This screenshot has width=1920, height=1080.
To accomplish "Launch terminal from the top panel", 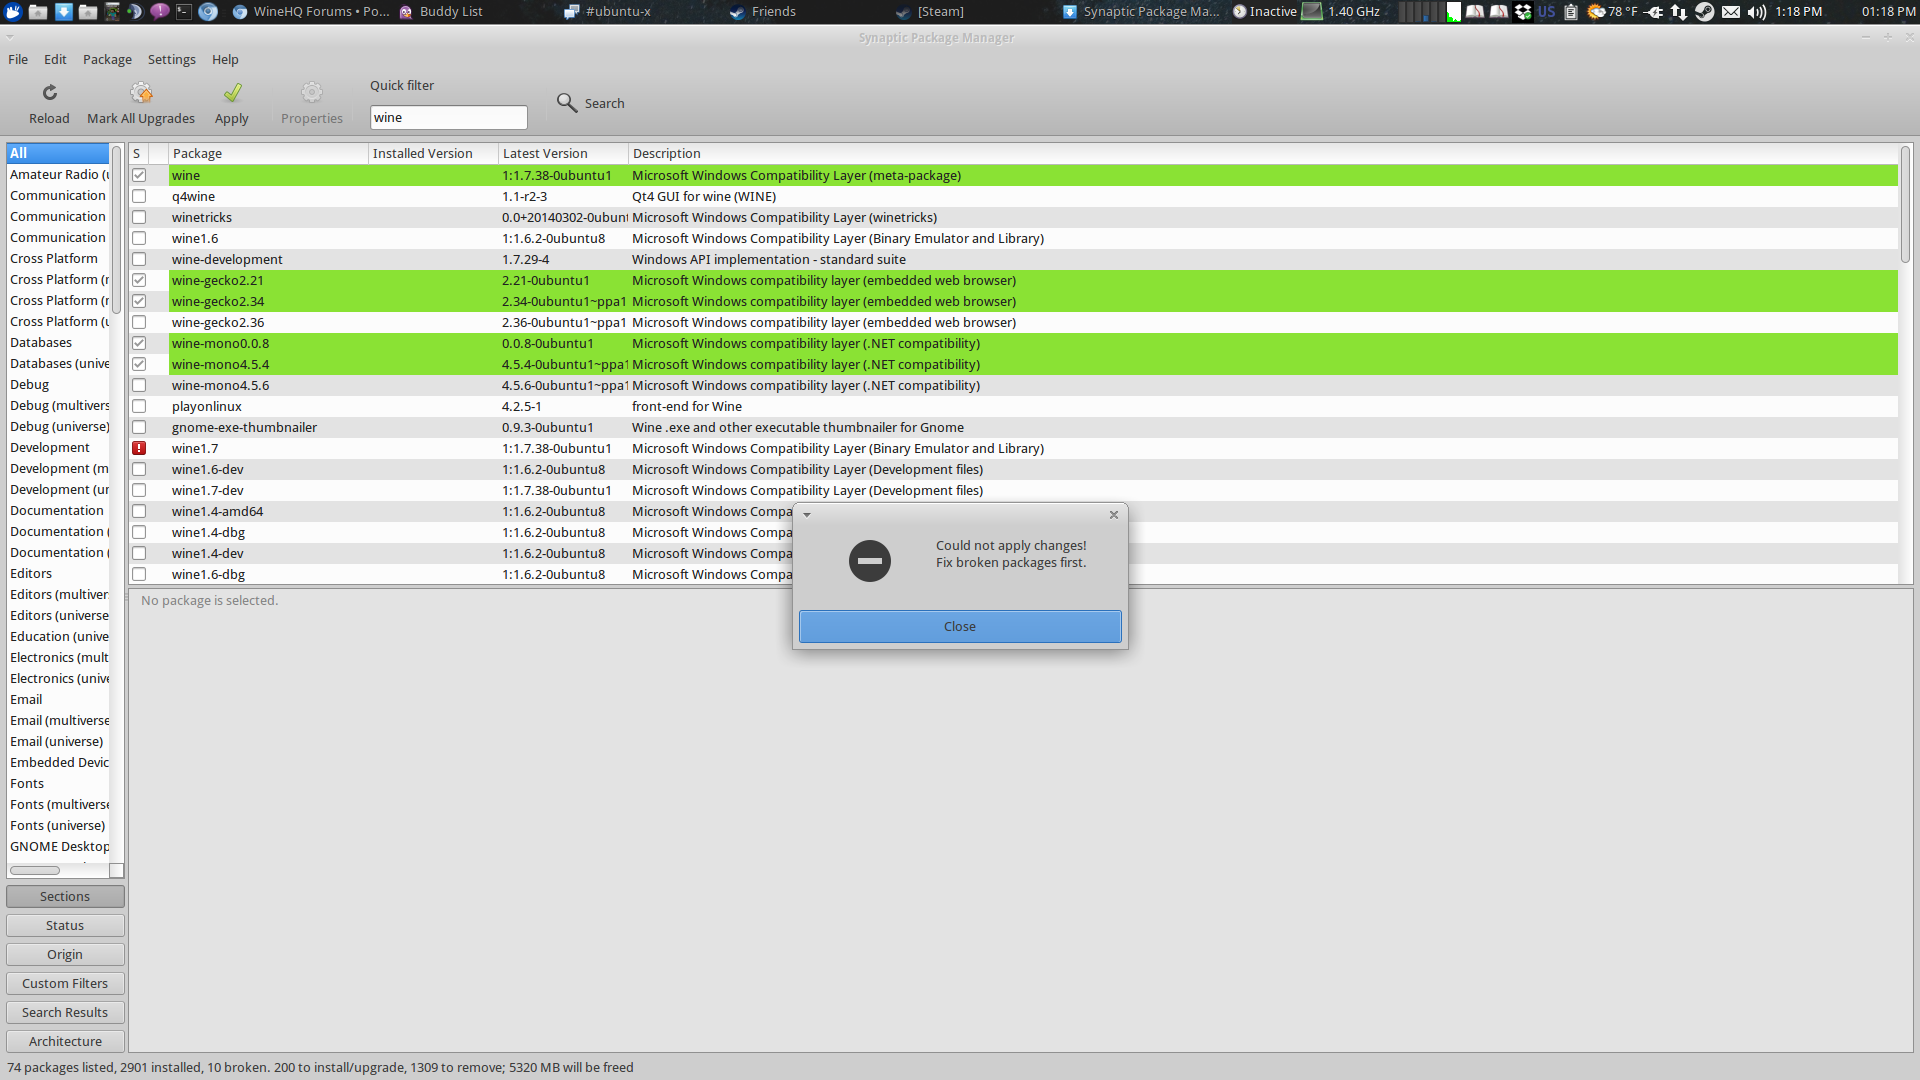I will [x=184, y=12].
